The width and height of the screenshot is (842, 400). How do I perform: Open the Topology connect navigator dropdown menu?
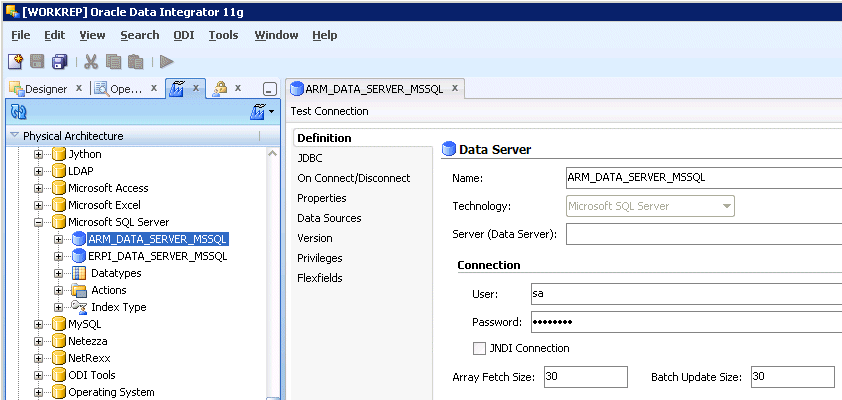pyautogui.click(x=264, y=111)
